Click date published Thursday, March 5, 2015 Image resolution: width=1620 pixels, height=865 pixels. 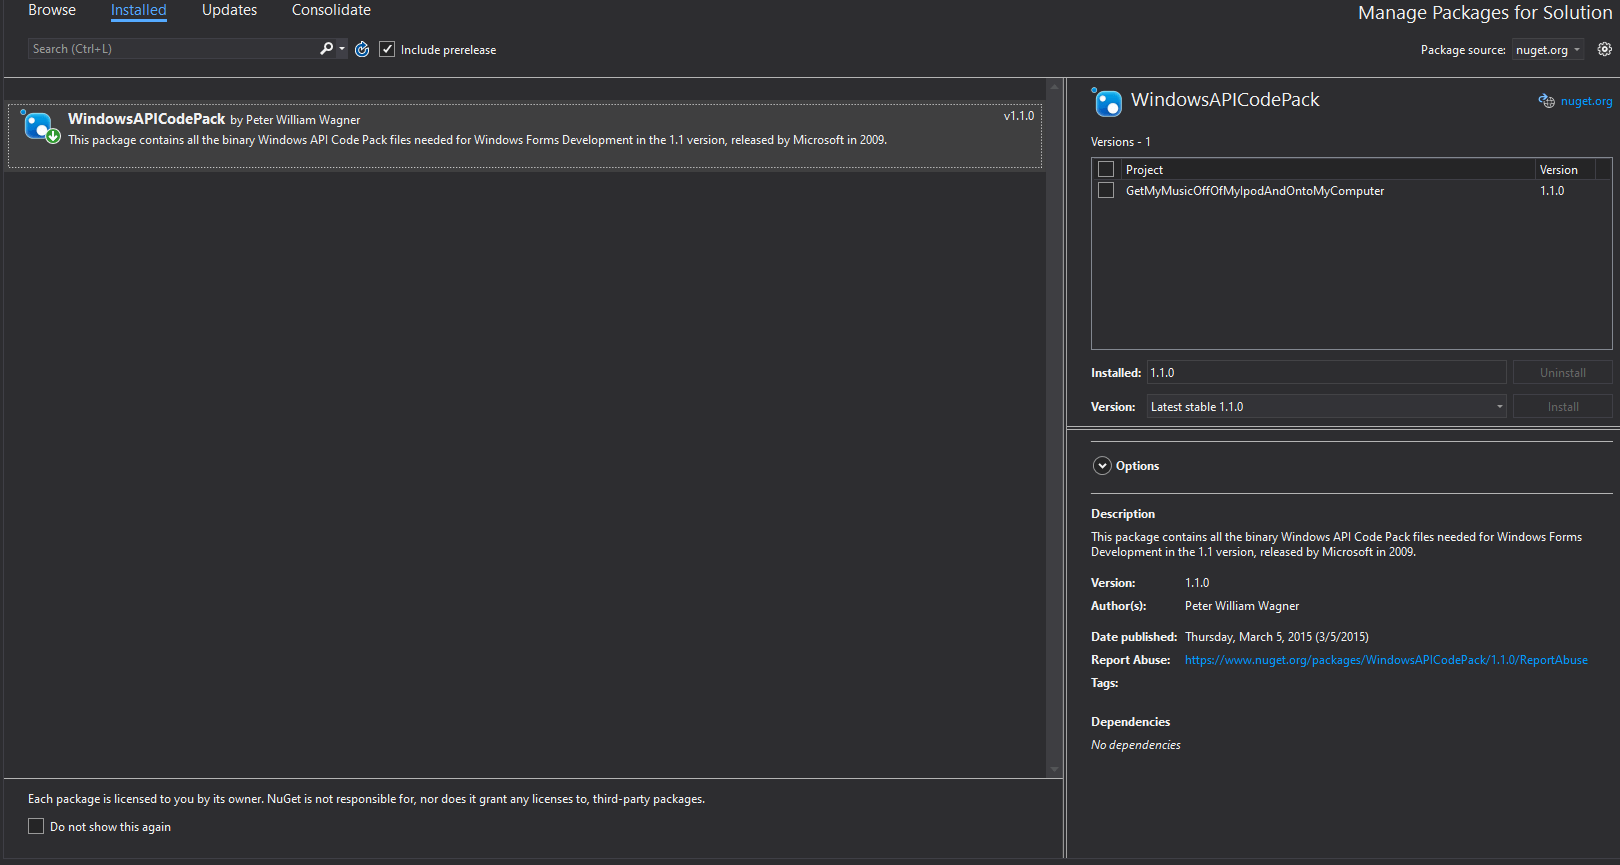click(x=1276, y=637)
